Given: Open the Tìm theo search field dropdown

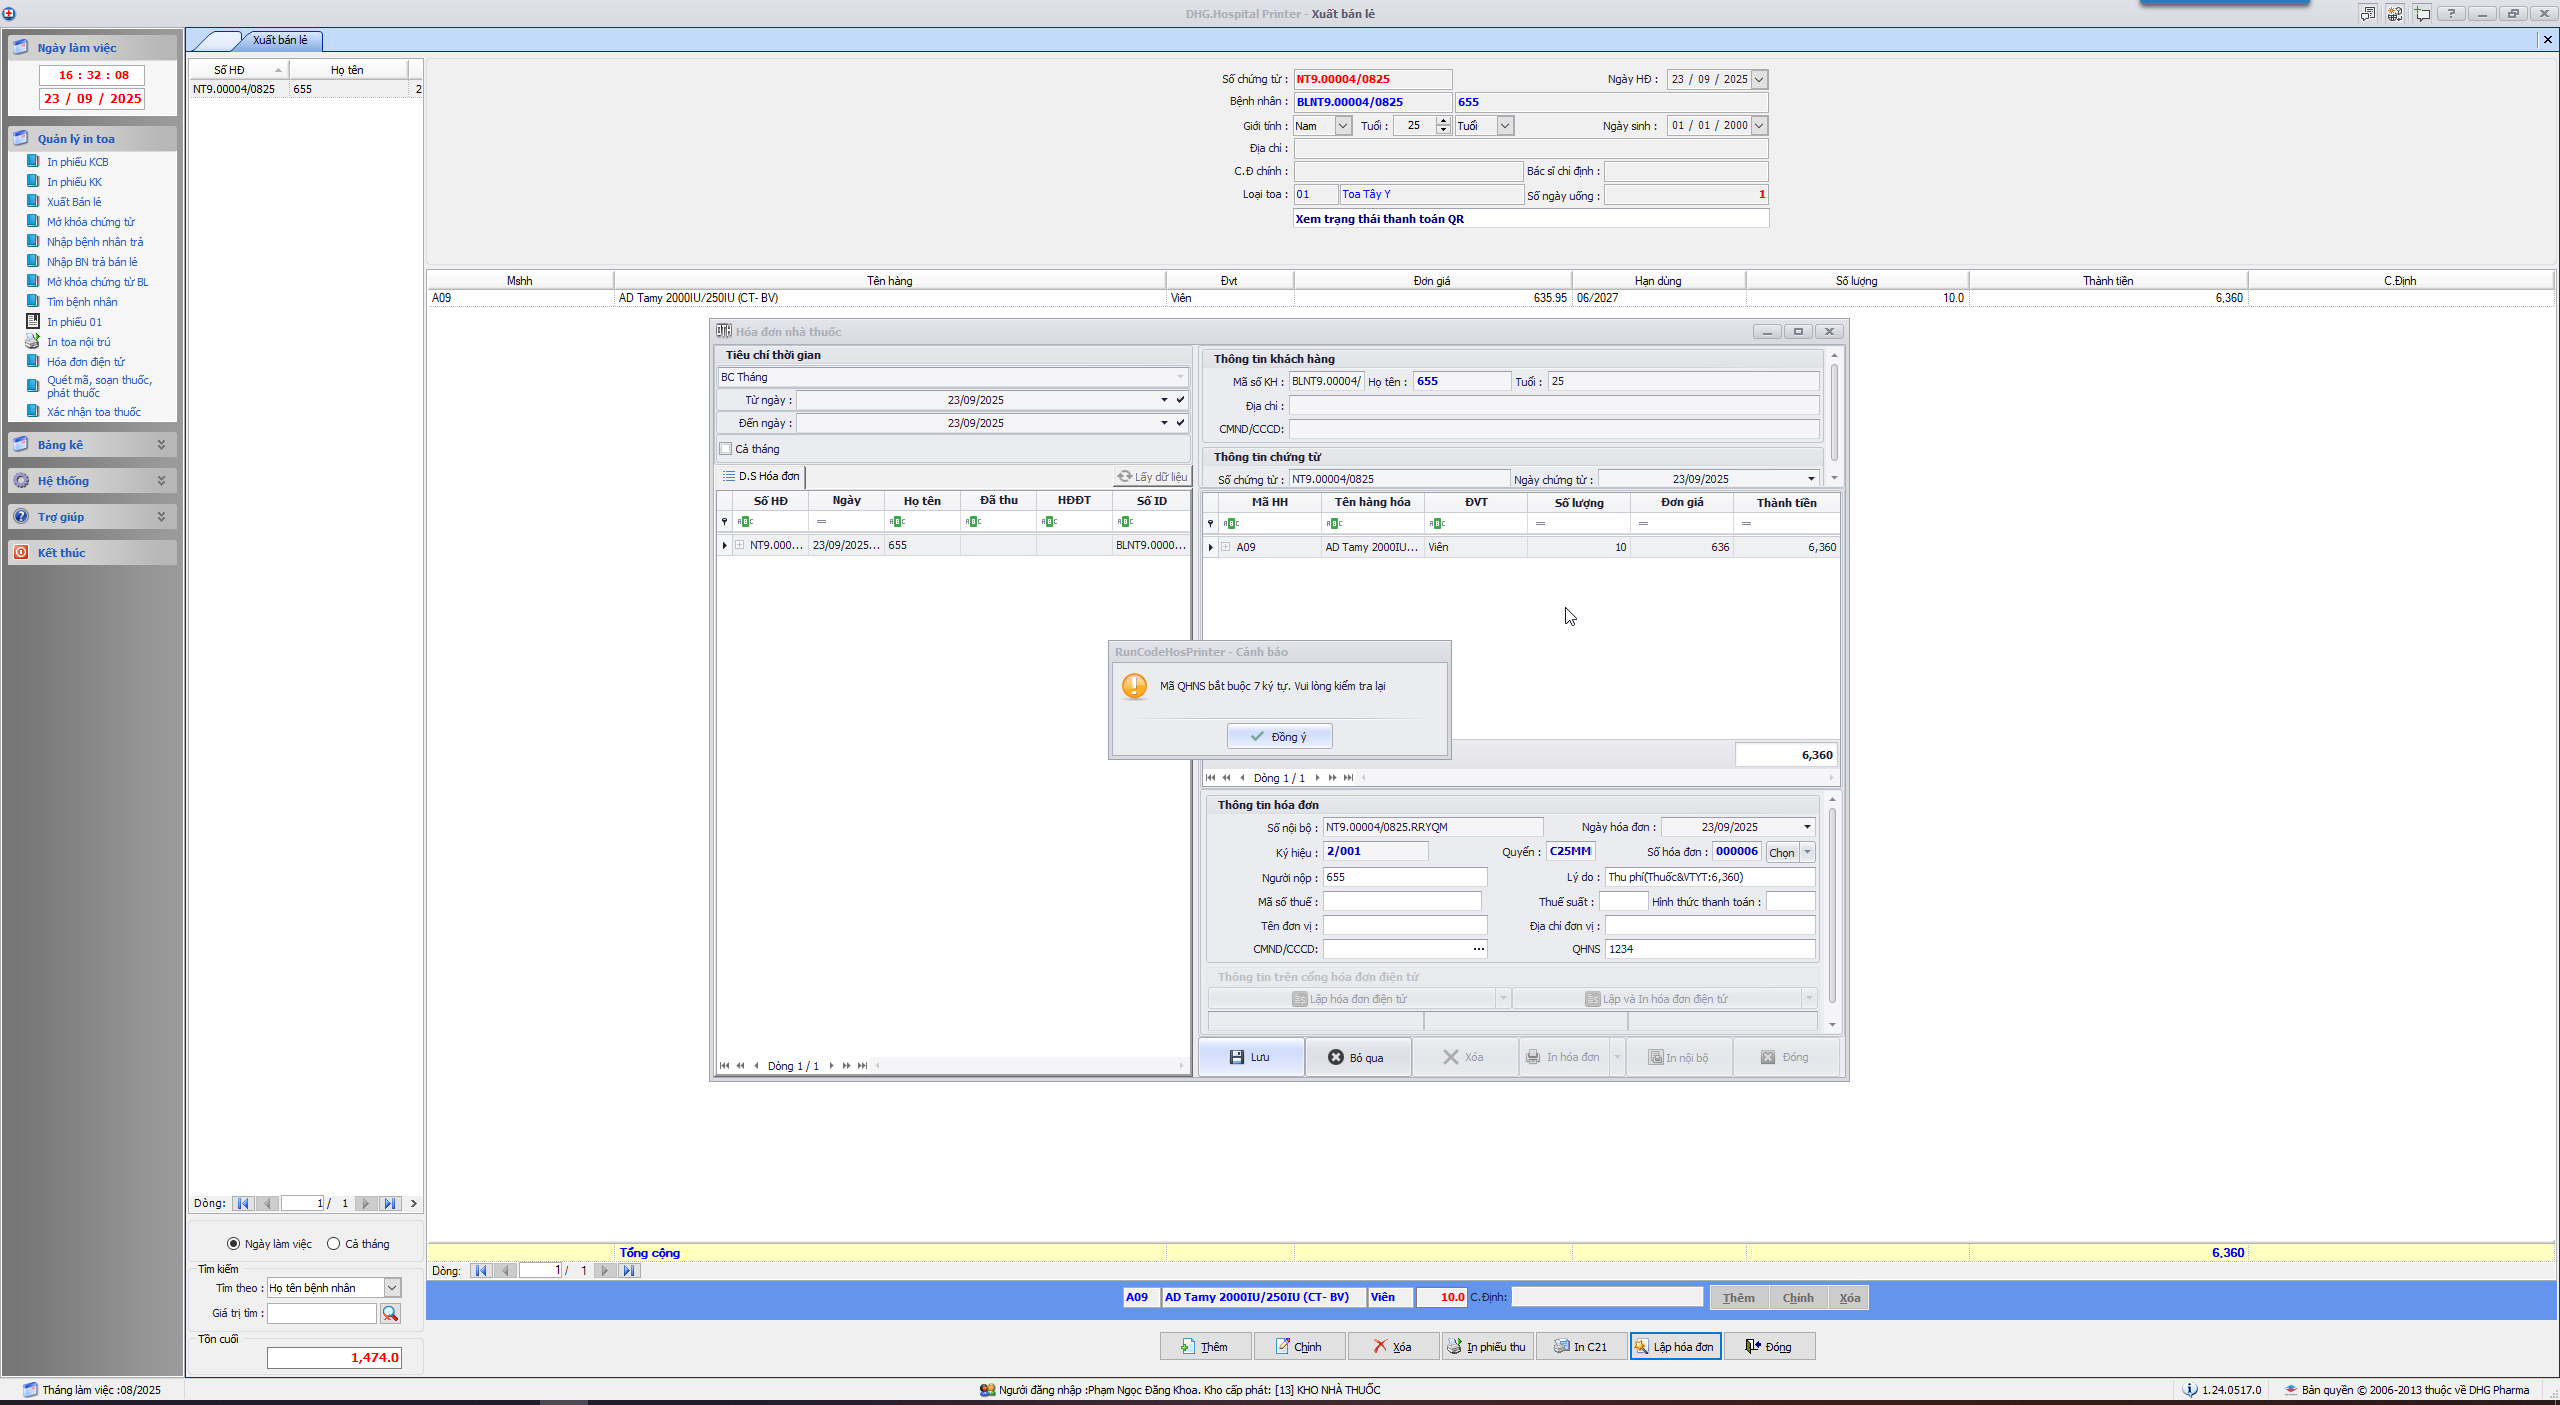Looking at the screenshot, I should click(392, 1288).
